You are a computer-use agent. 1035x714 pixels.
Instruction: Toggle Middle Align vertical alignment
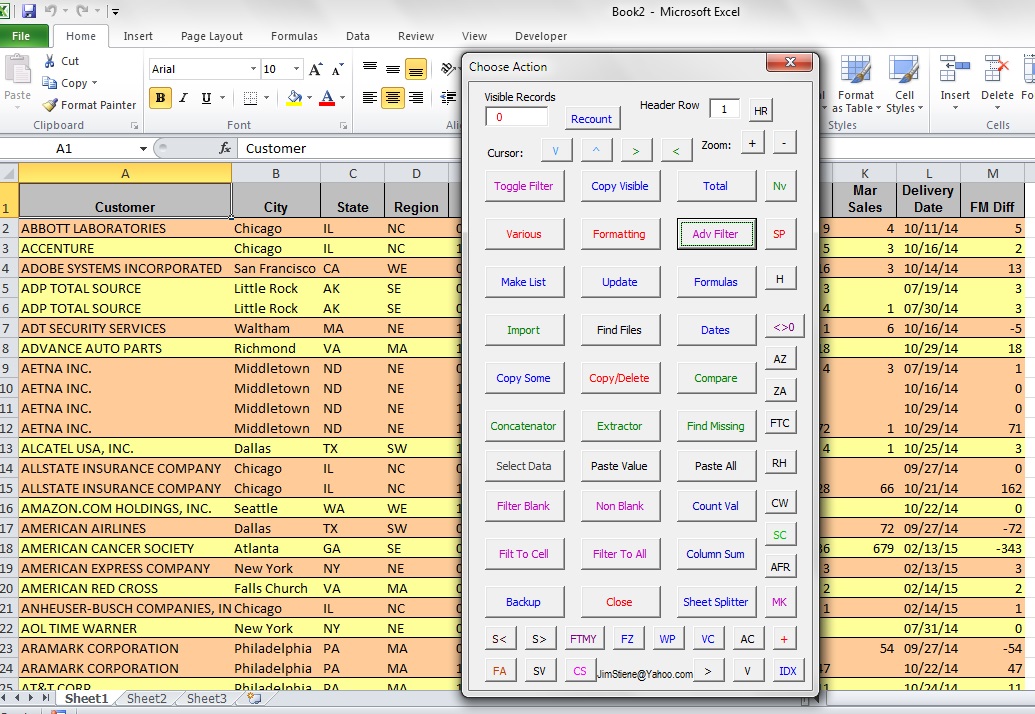393,69
